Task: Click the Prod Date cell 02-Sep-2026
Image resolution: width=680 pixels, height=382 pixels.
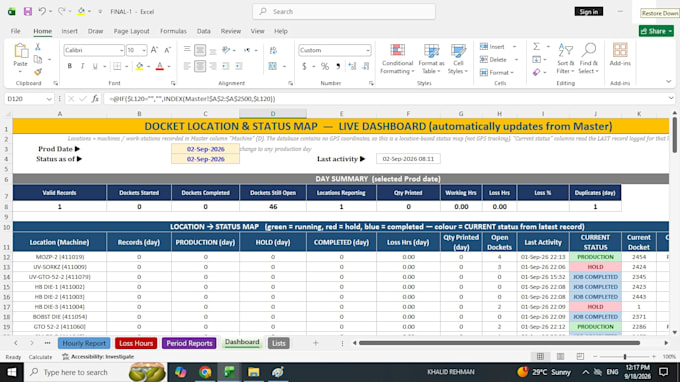Action: click(x=206, y=149)
